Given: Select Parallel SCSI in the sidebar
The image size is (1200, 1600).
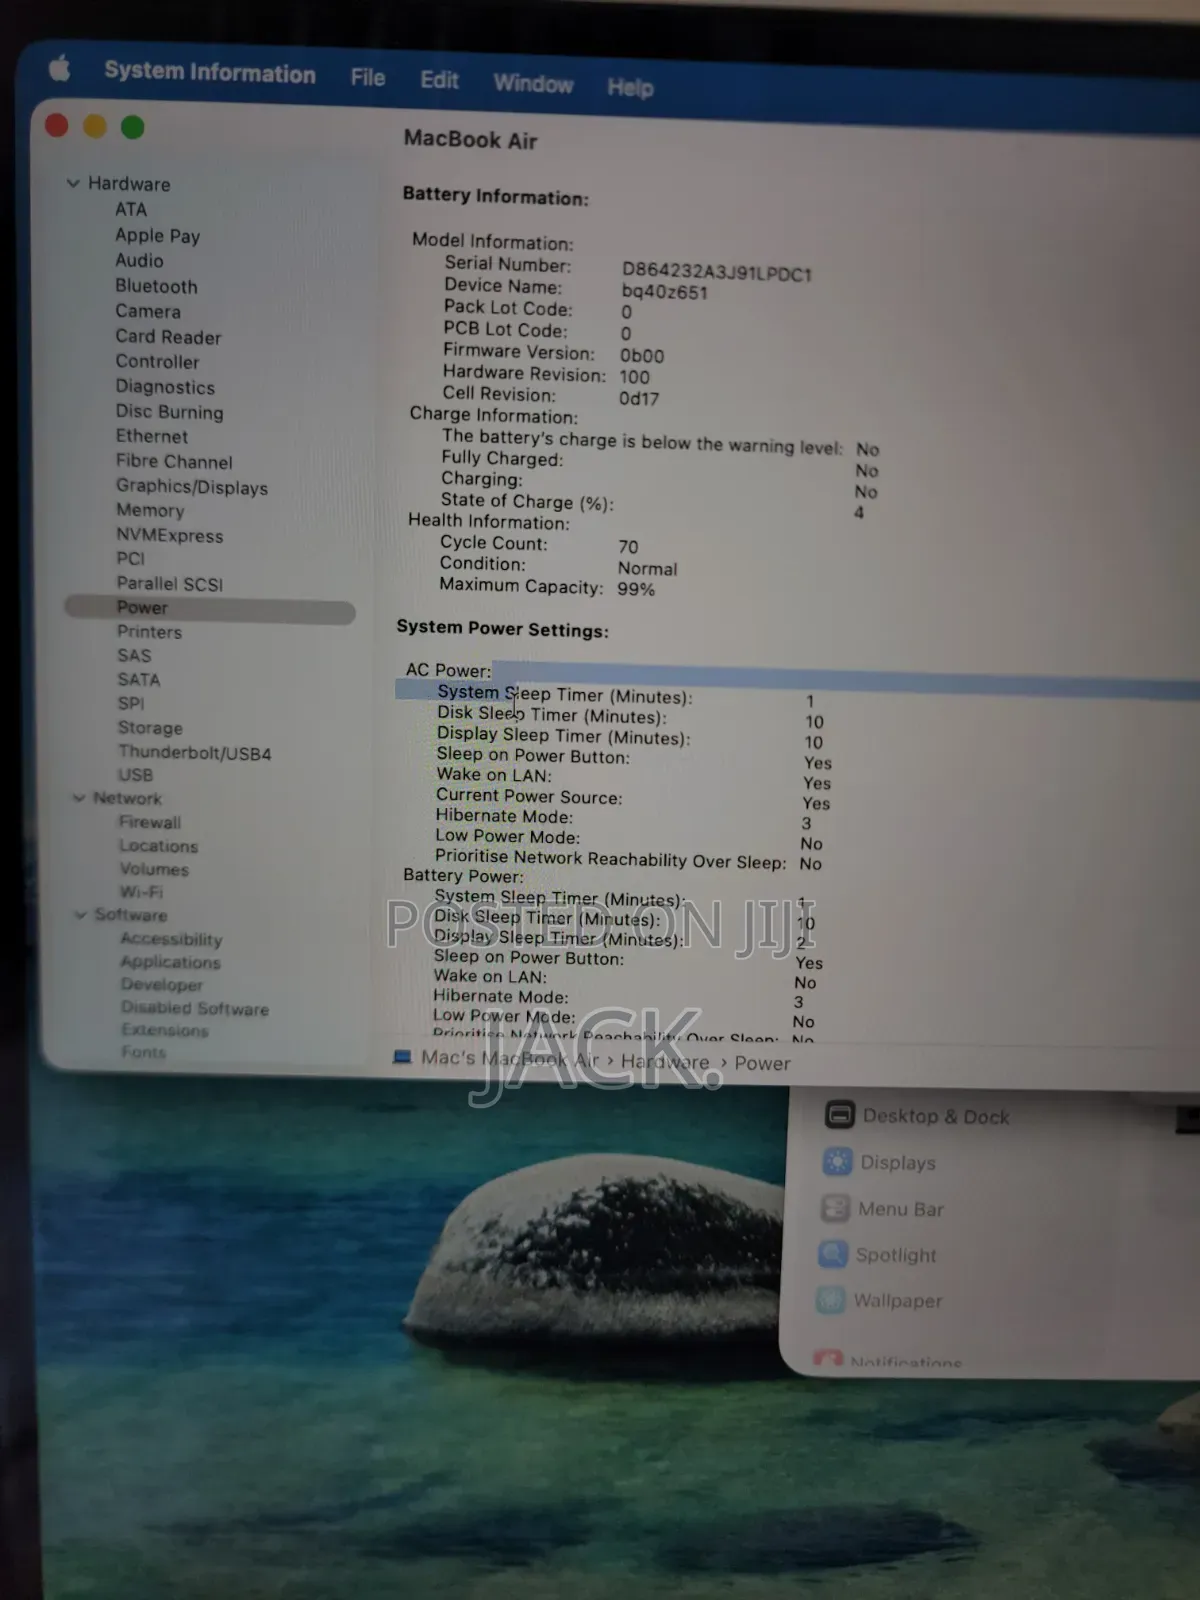Looking at the screenshot, I should click(x=170, y=583).
